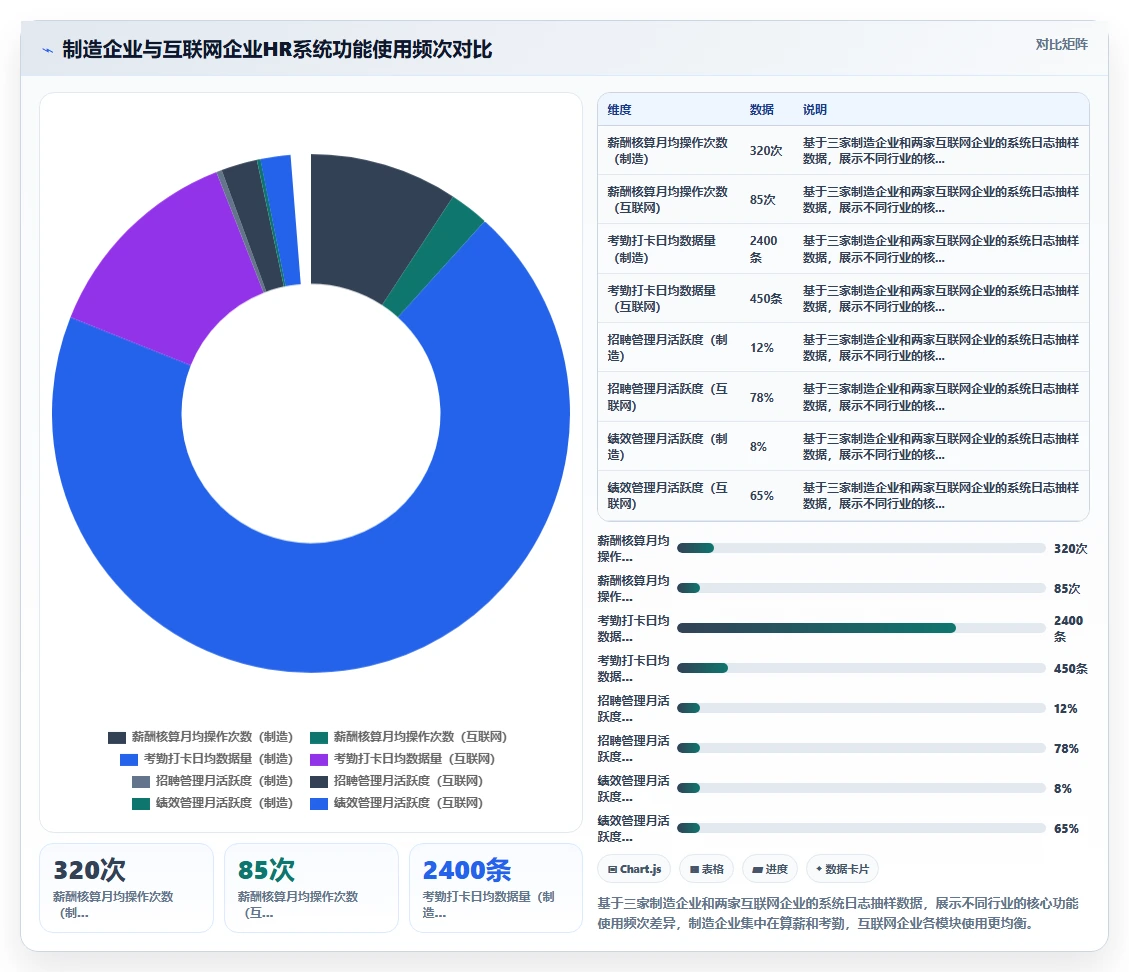Click the 85次 value in table
1129x972 pixels.
pyautogui.click(x=763, y=199)
